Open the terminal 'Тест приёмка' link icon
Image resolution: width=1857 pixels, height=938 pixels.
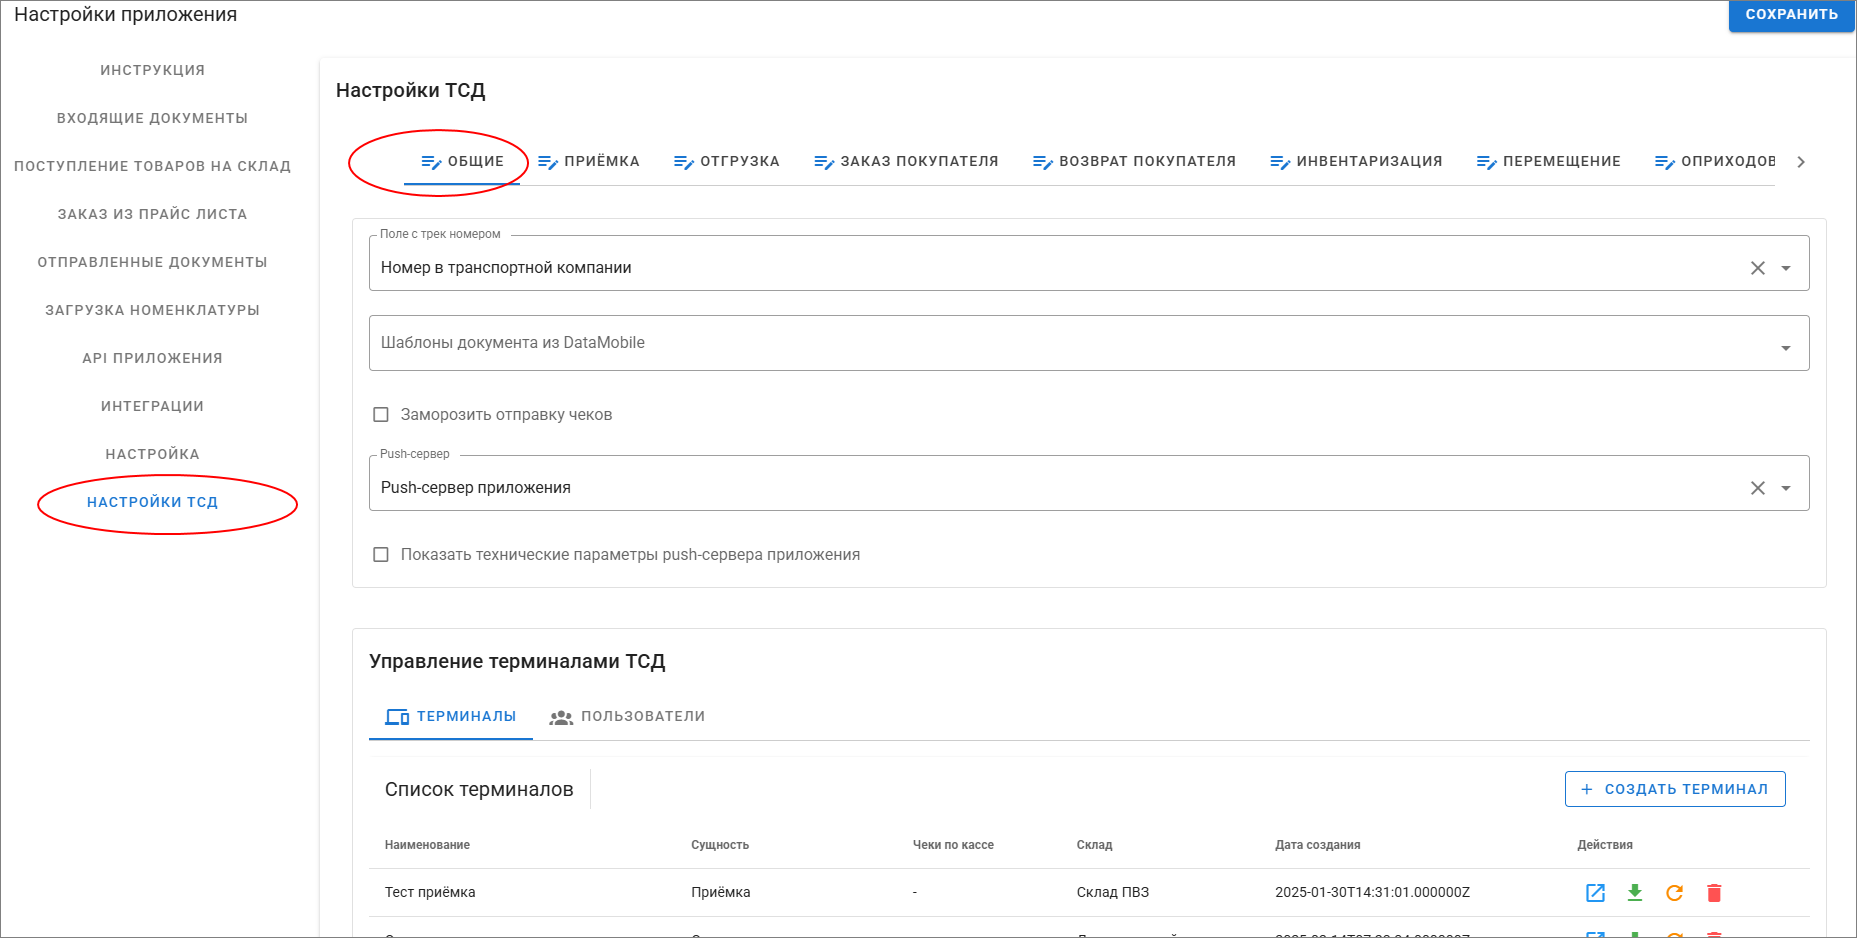[x=1595, y=893]
